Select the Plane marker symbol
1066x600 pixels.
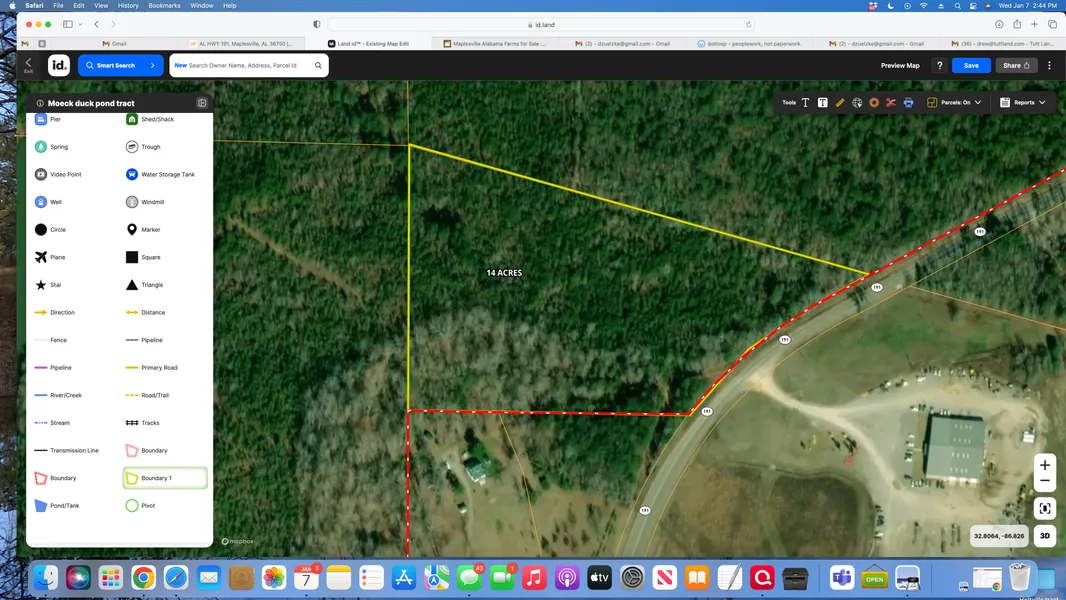pyautogui.click(x=41, y=257)
